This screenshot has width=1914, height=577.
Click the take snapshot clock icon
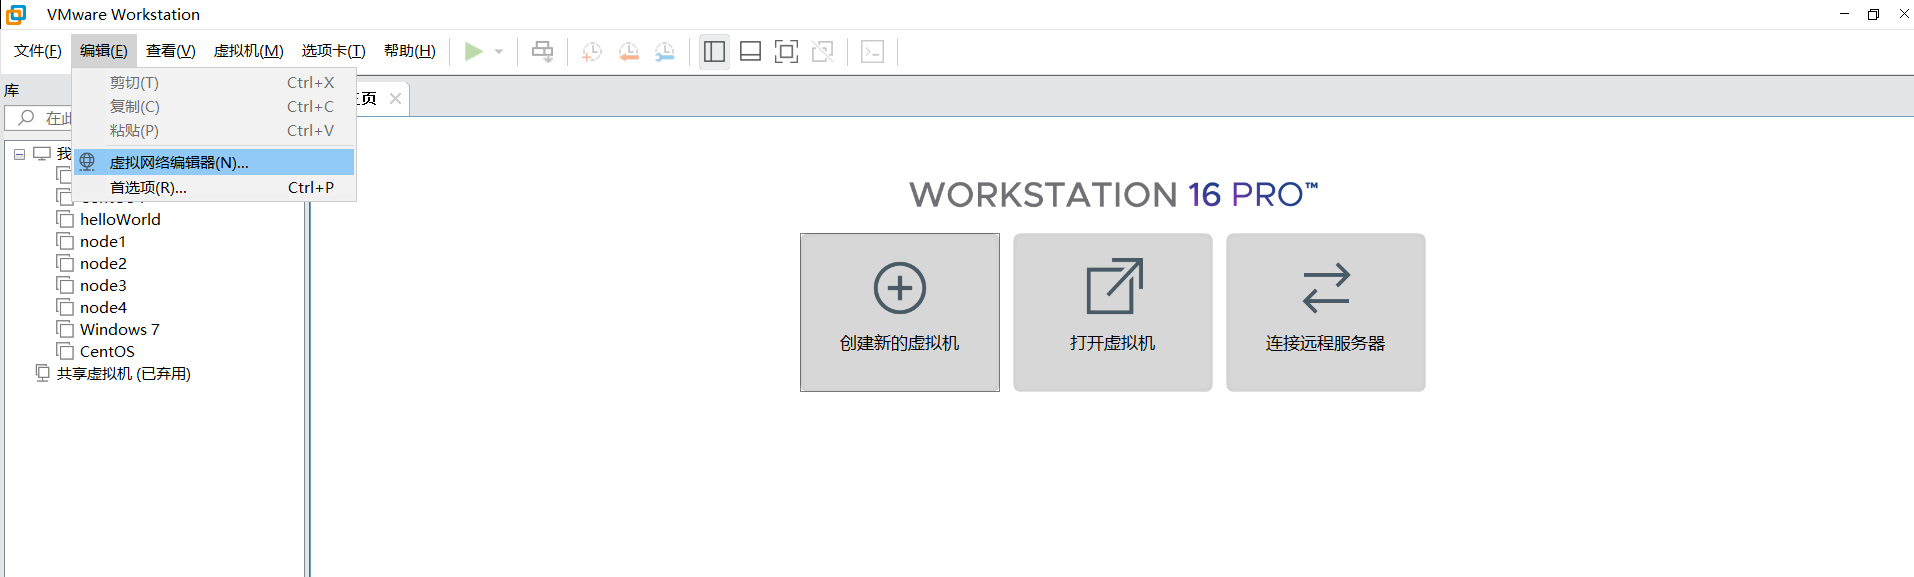pyautogui.click(x=592, y=52)
